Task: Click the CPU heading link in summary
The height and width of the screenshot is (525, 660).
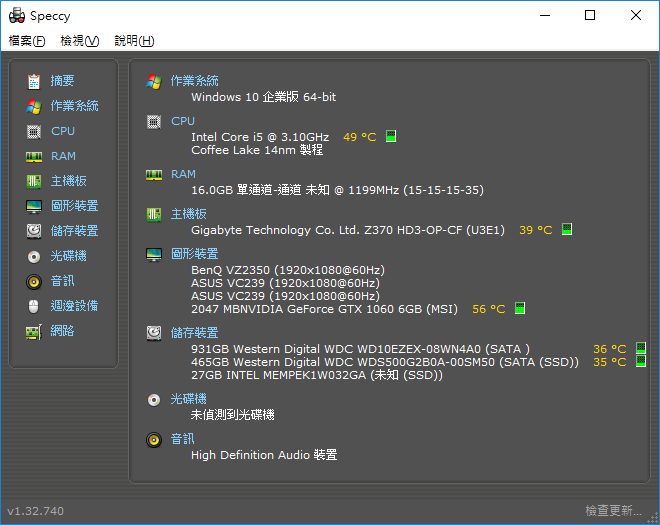Action: click(x=183, y=121)
